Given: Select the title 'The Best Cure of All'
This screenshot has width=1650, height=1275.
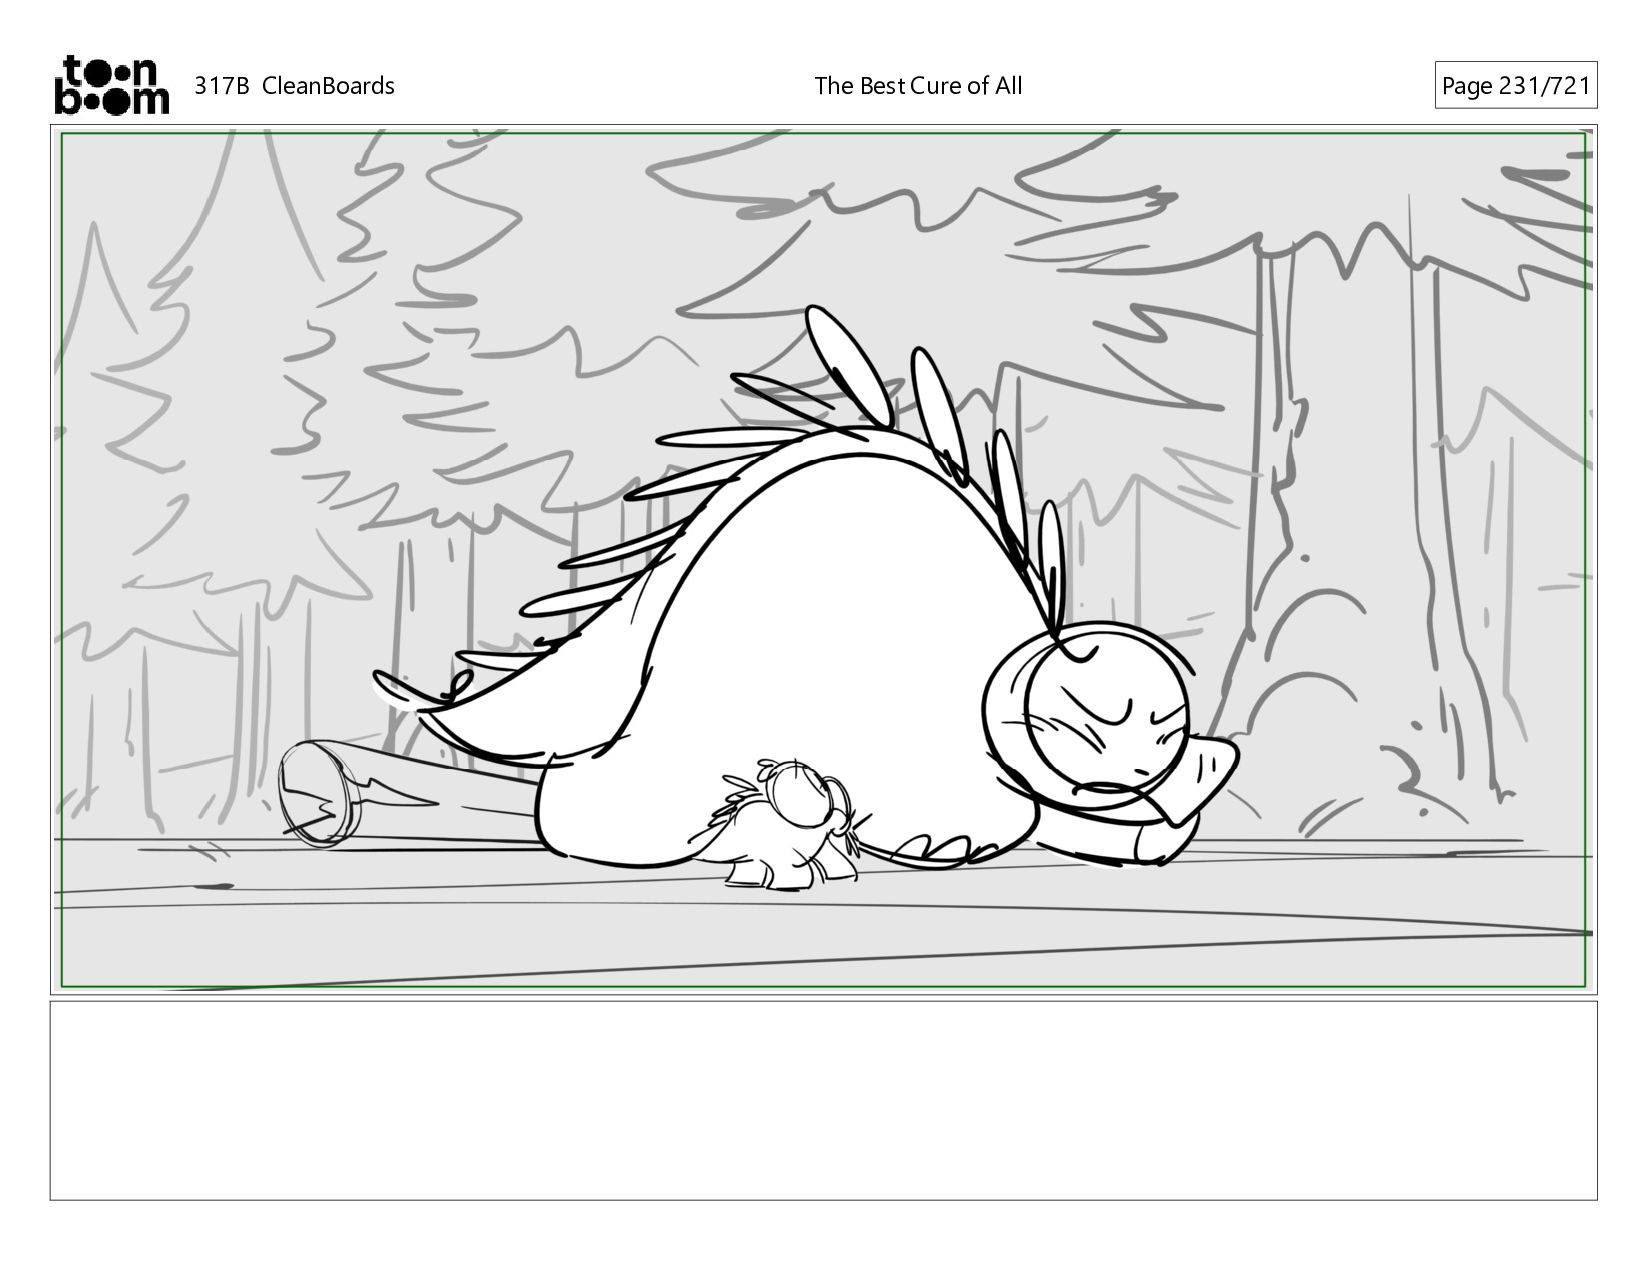Looking at the screenshot, I should (x=918, y=86).
